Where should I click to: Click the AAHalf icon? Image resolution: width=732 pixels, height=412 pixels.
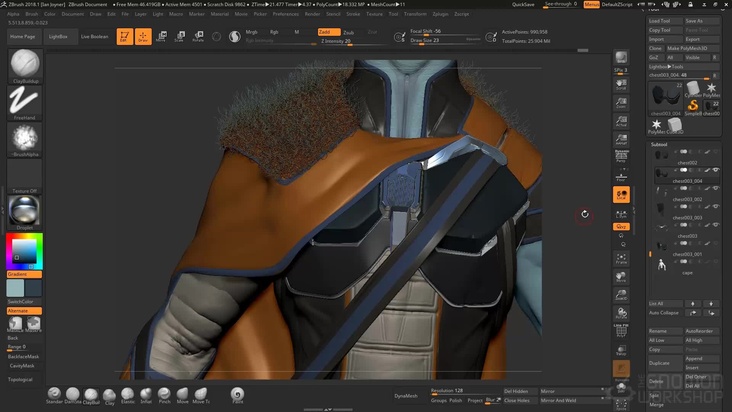pyautogui.click(x=621, y=139)
